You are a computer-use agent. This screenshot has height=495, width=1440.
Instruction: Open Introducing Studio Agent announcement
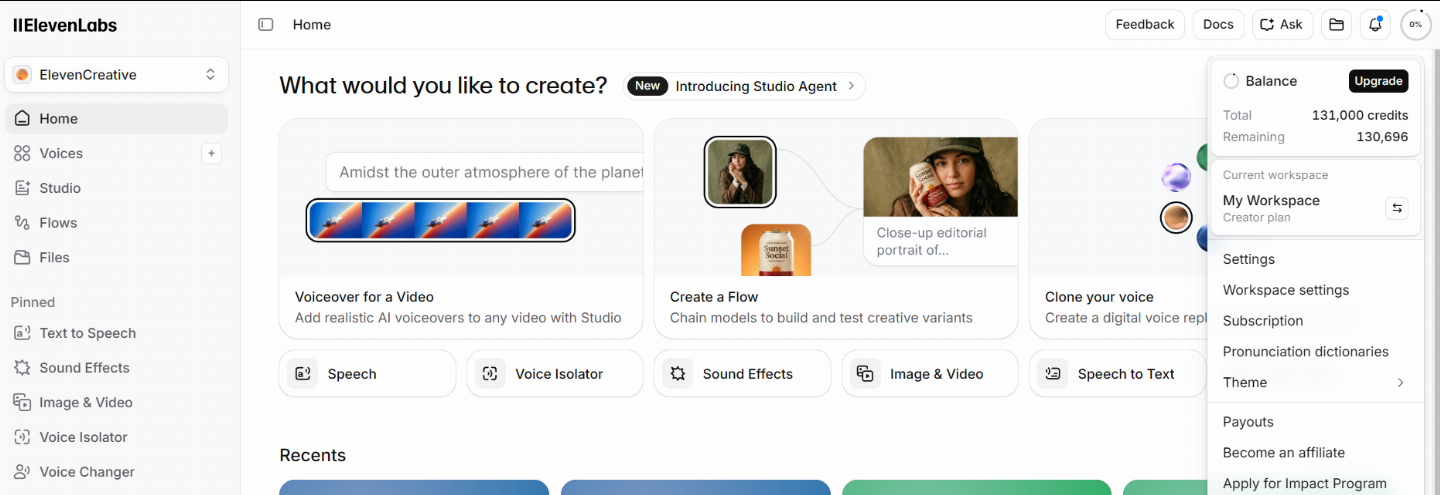[x=744, y=86]
